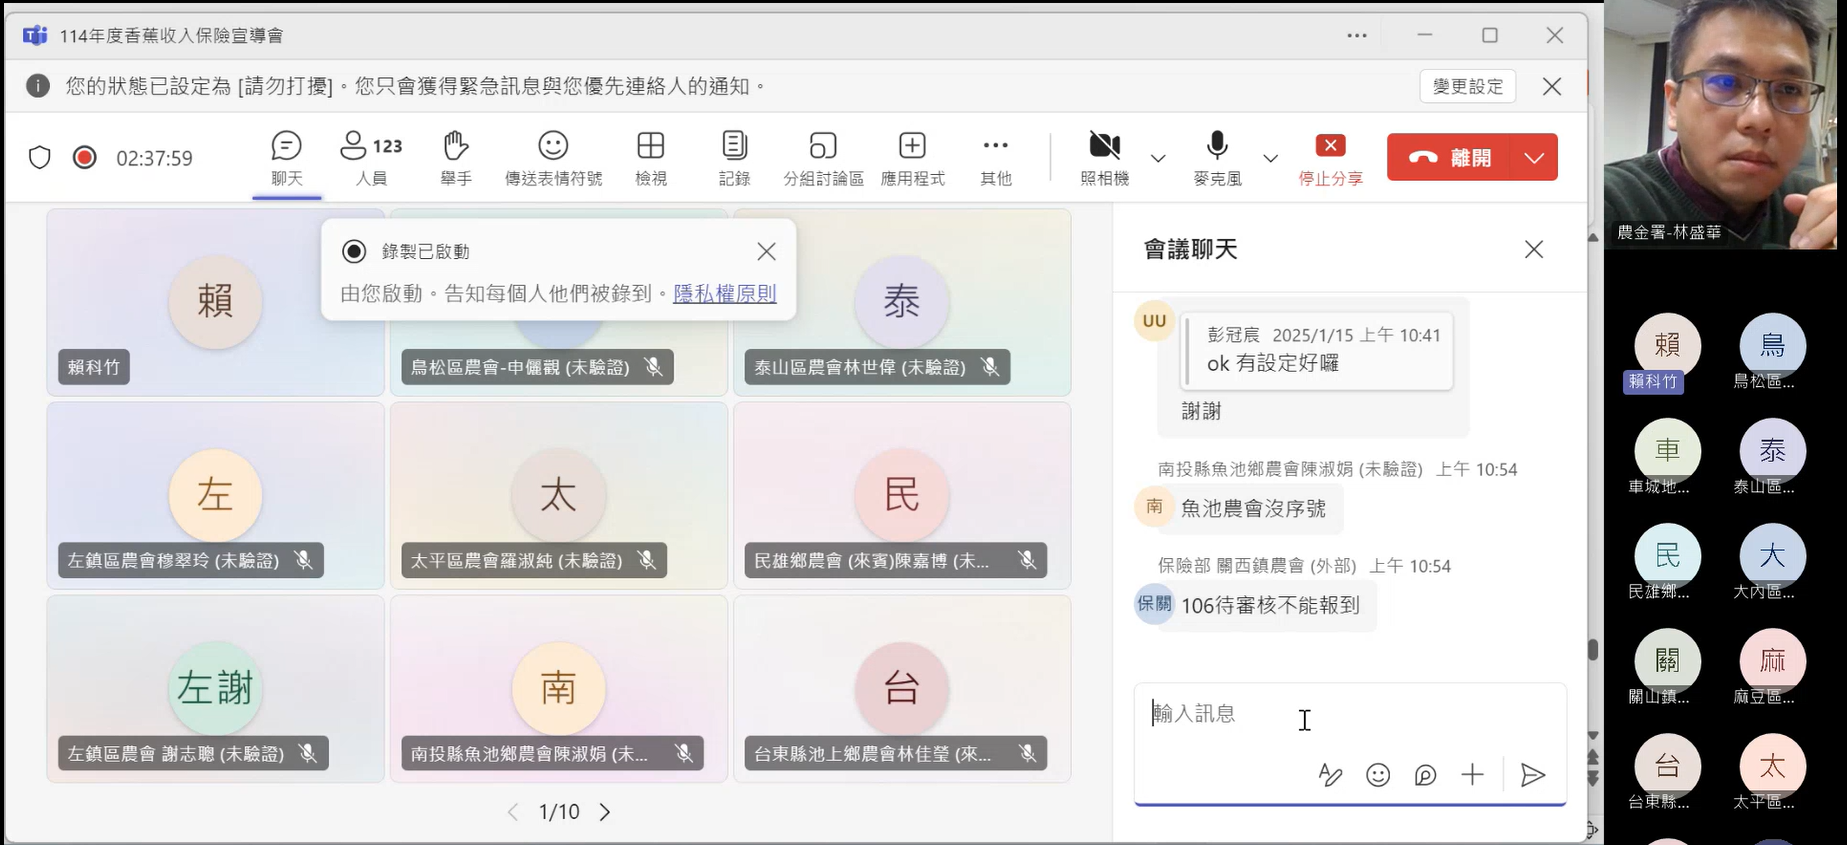
Task: Open the emoji picker in chat
Action: tap(1378, 775)
